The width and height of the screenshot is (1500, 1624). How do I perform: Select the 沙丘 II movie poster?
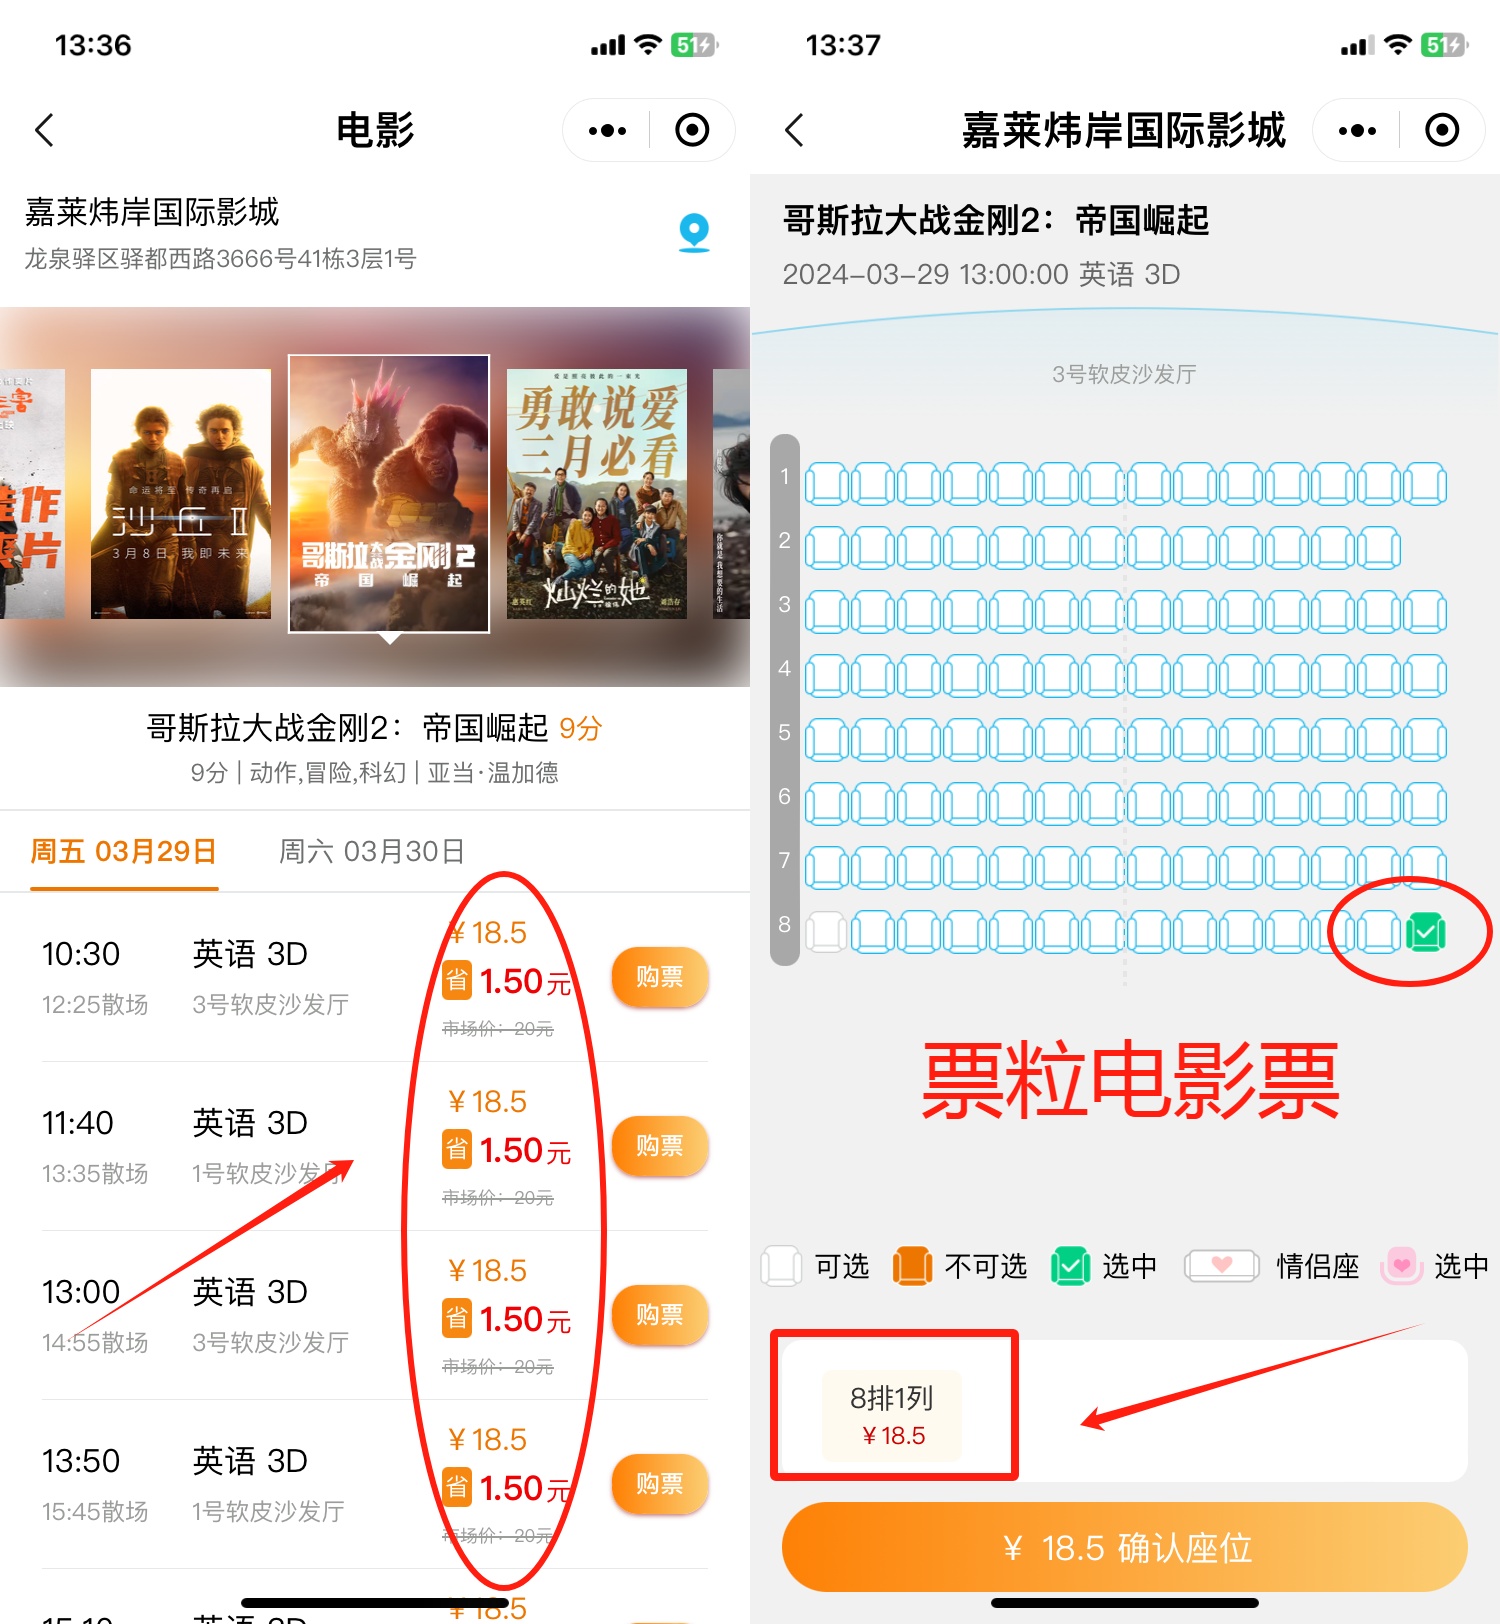pyautogui.click(x=181, y=494)
